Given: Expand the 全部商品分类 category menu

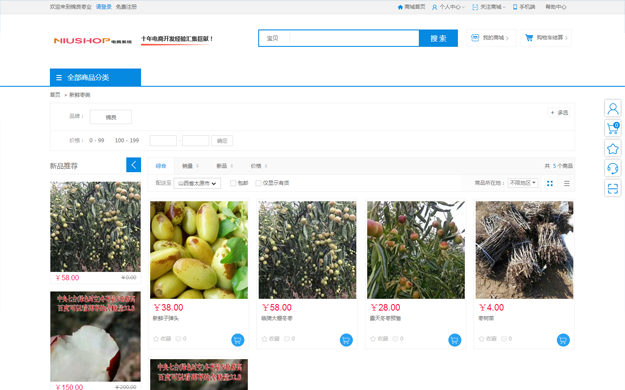Looking at the screenshot, I should point(95,77).
